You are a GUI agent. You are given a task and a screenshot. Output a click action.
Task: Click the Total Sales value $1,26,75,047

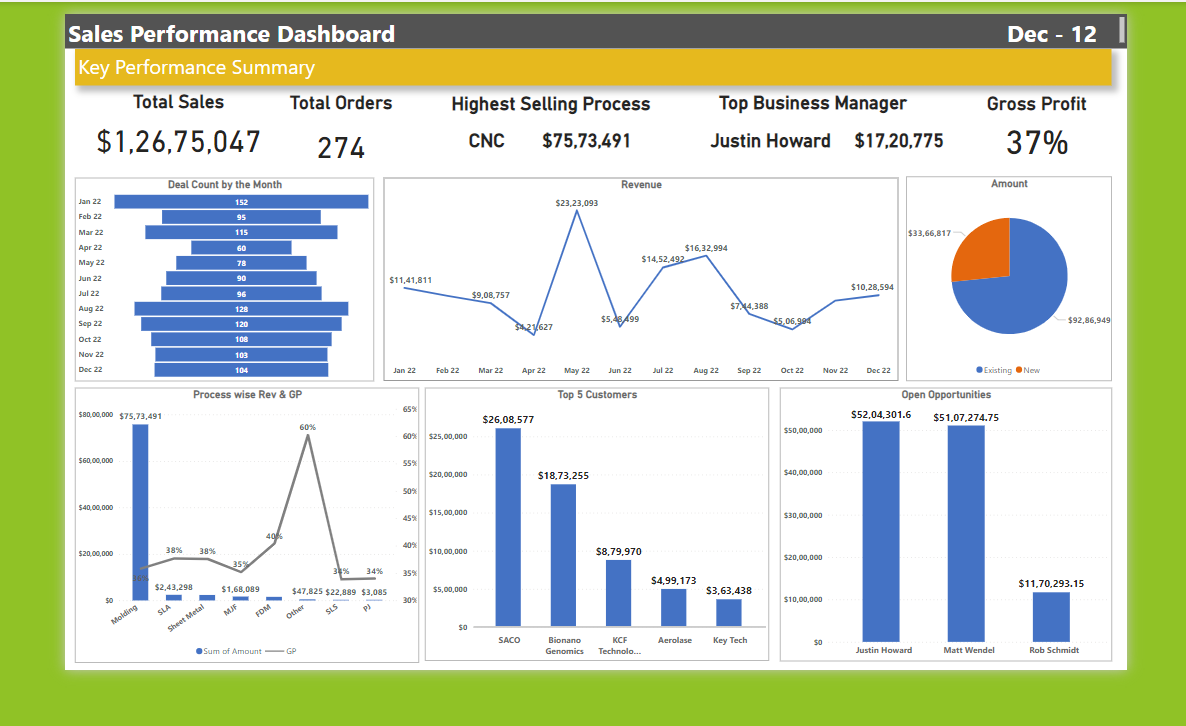[x=179, y=142]
